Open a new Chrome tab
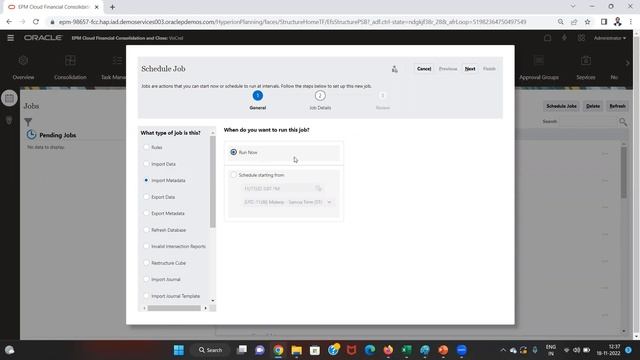640x360 pixels. pos(112,7)
